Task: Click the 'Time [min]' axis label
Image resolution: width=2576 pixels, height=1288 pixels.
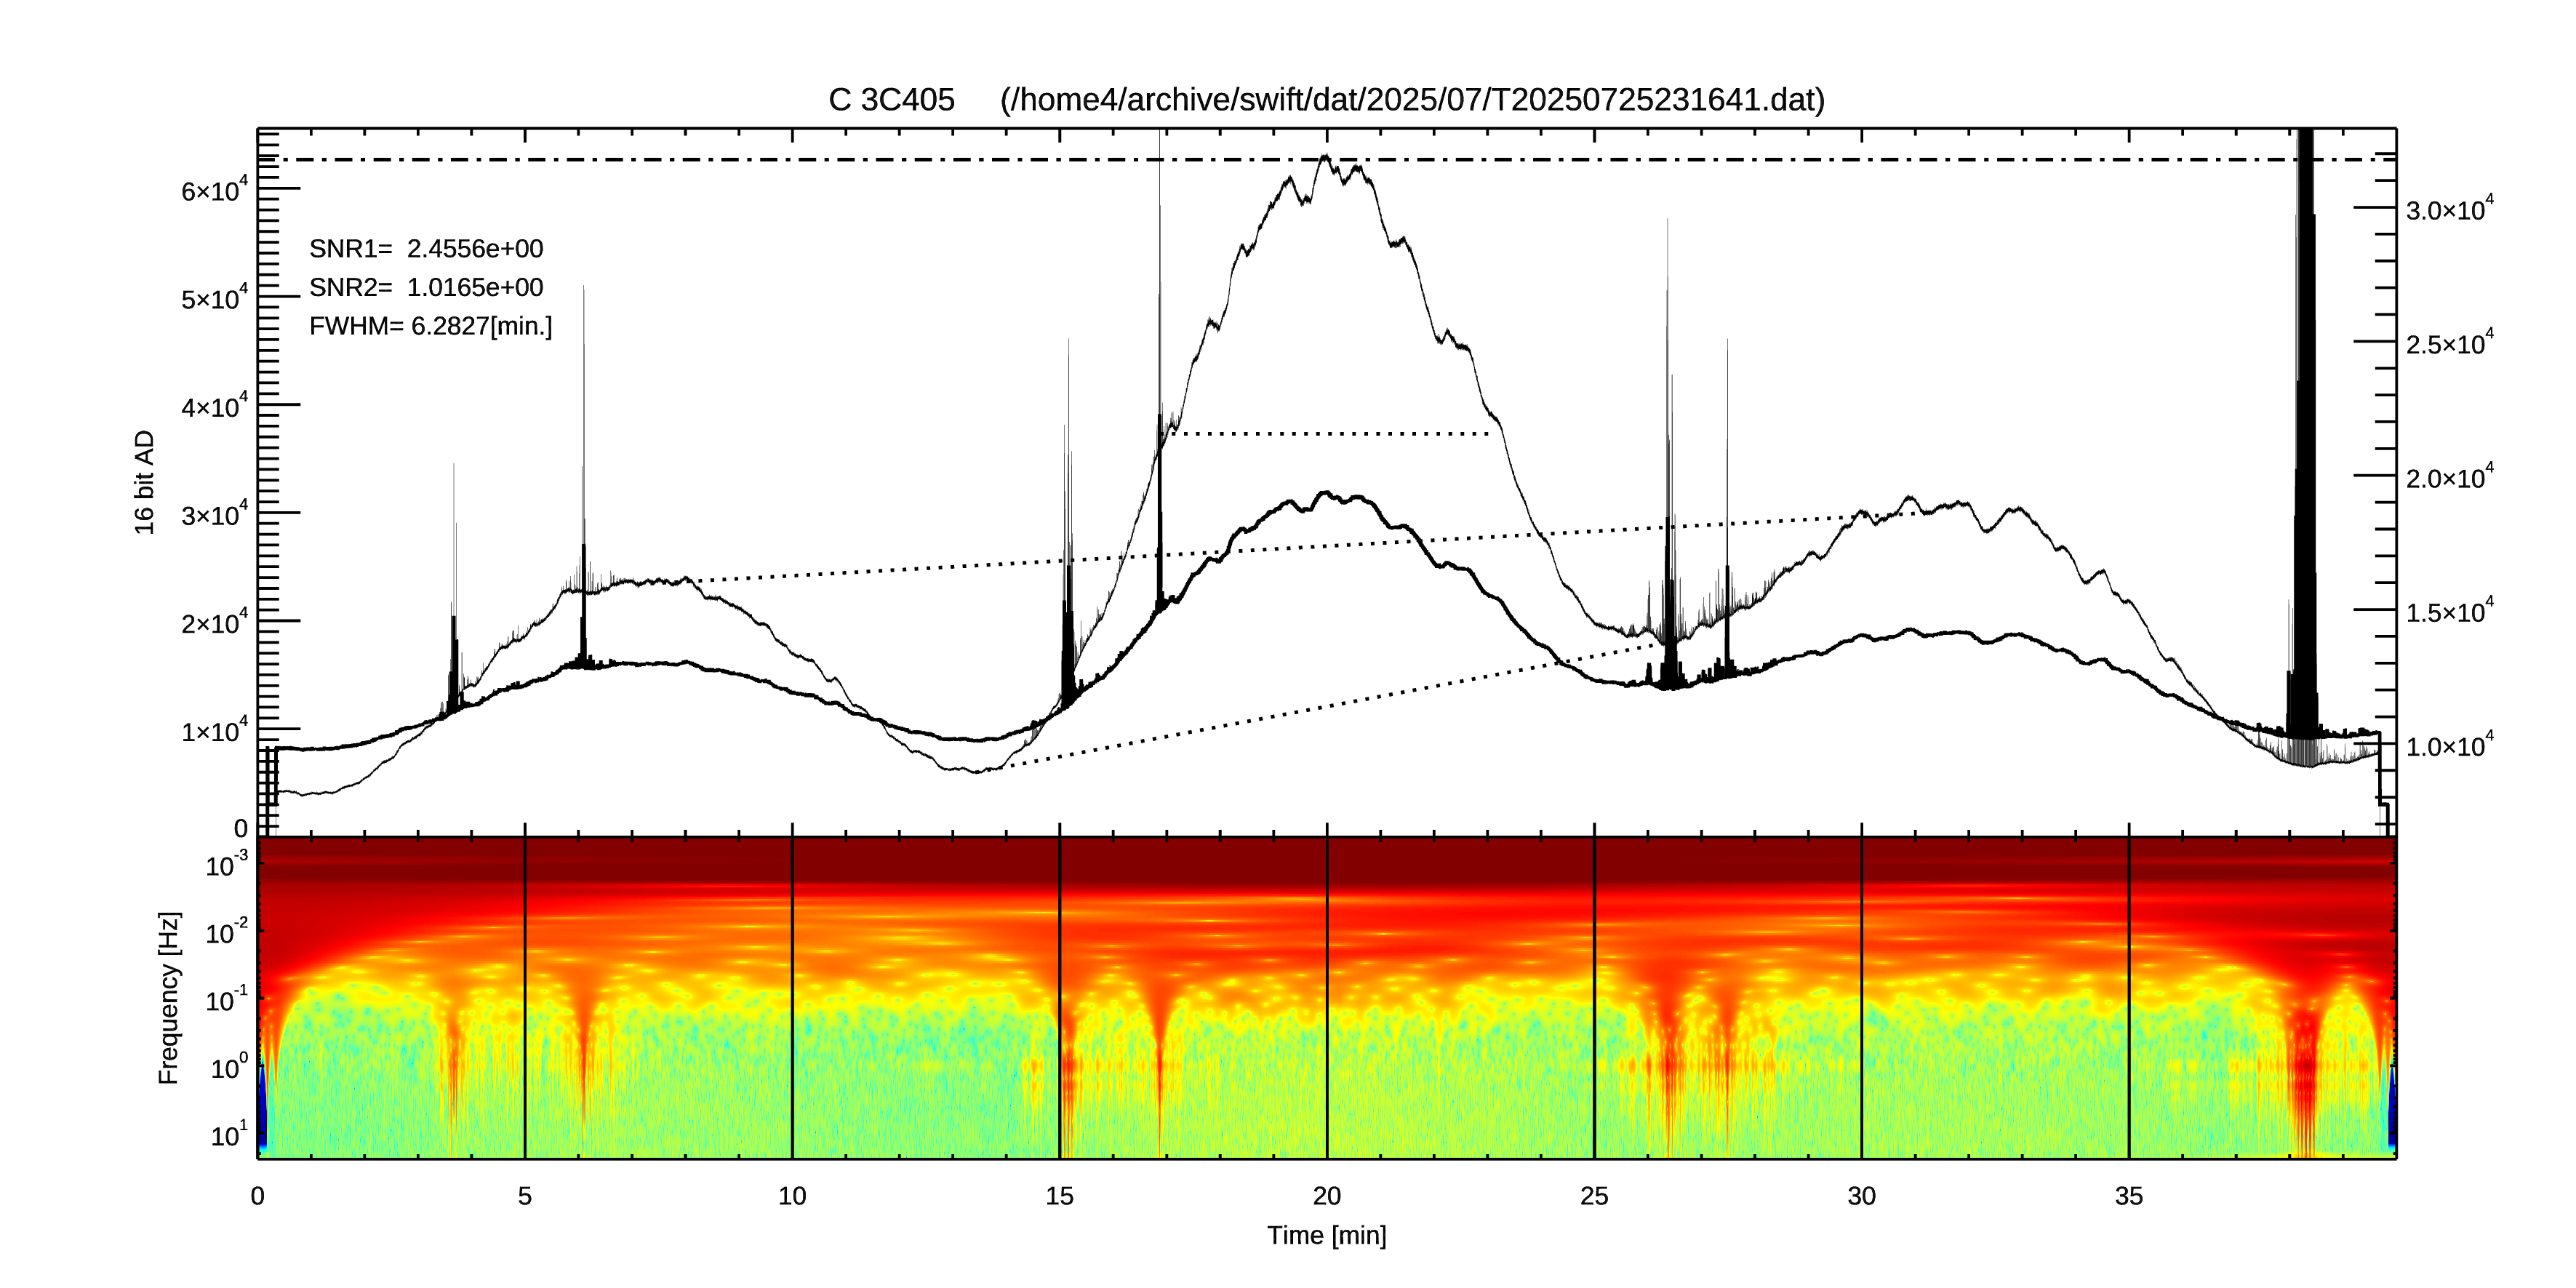Action: tap(1327, 1235)
